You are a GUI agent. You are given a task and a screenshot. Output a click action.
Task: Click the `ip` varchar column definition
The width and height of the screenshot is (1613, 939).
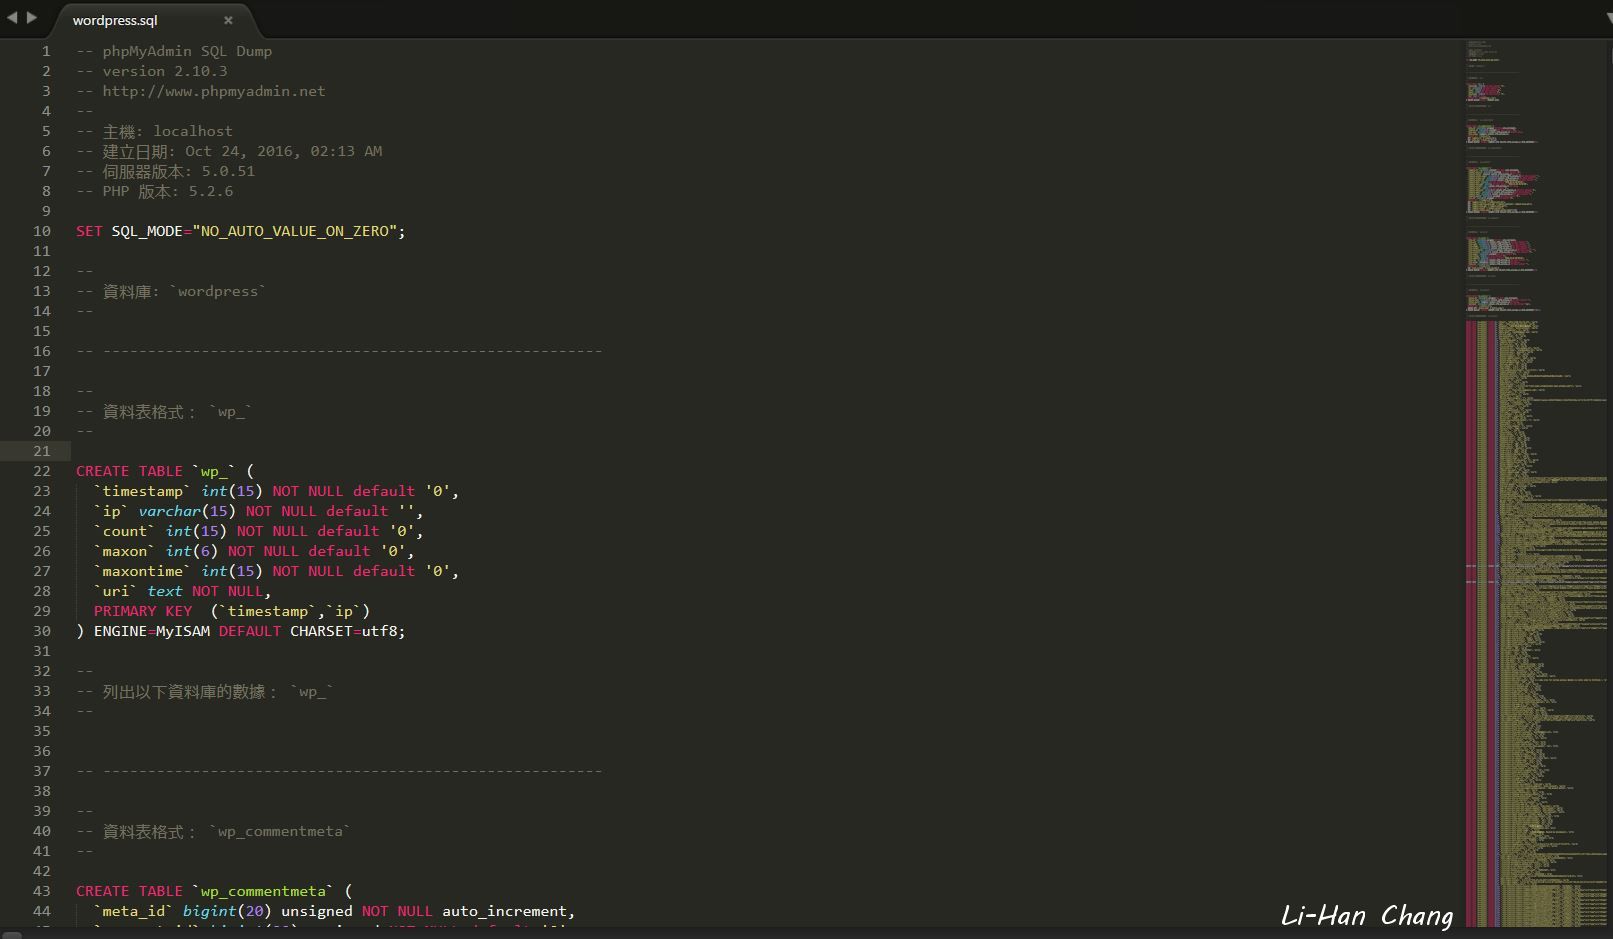[258, 511]
